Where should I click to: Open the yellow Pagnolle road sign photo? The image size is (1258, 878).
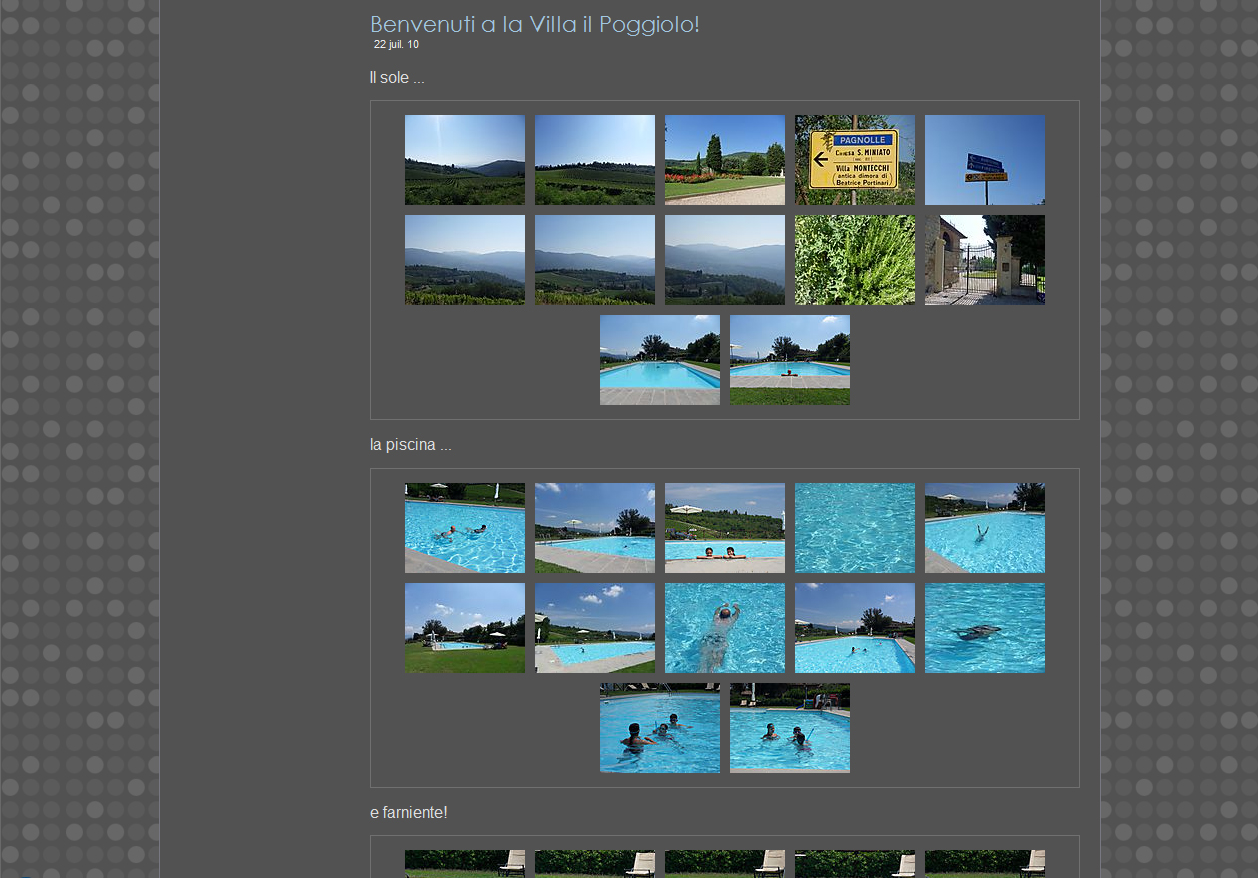pos(854,160)
